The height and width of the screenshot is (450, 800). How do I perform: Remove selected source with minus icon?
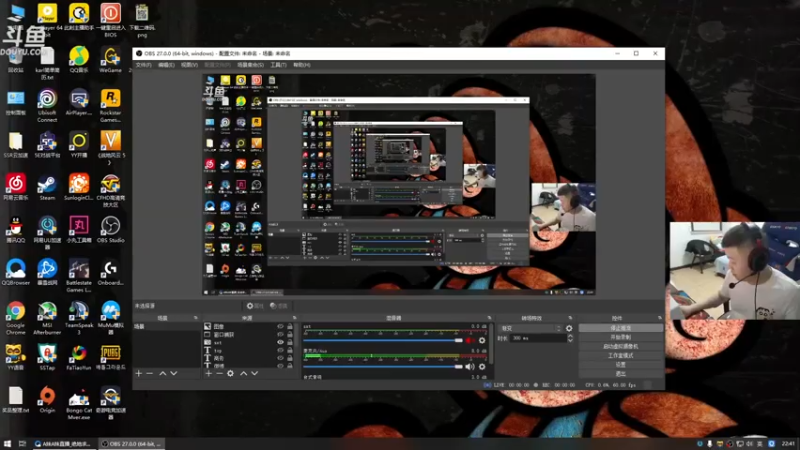coord(219,373)
